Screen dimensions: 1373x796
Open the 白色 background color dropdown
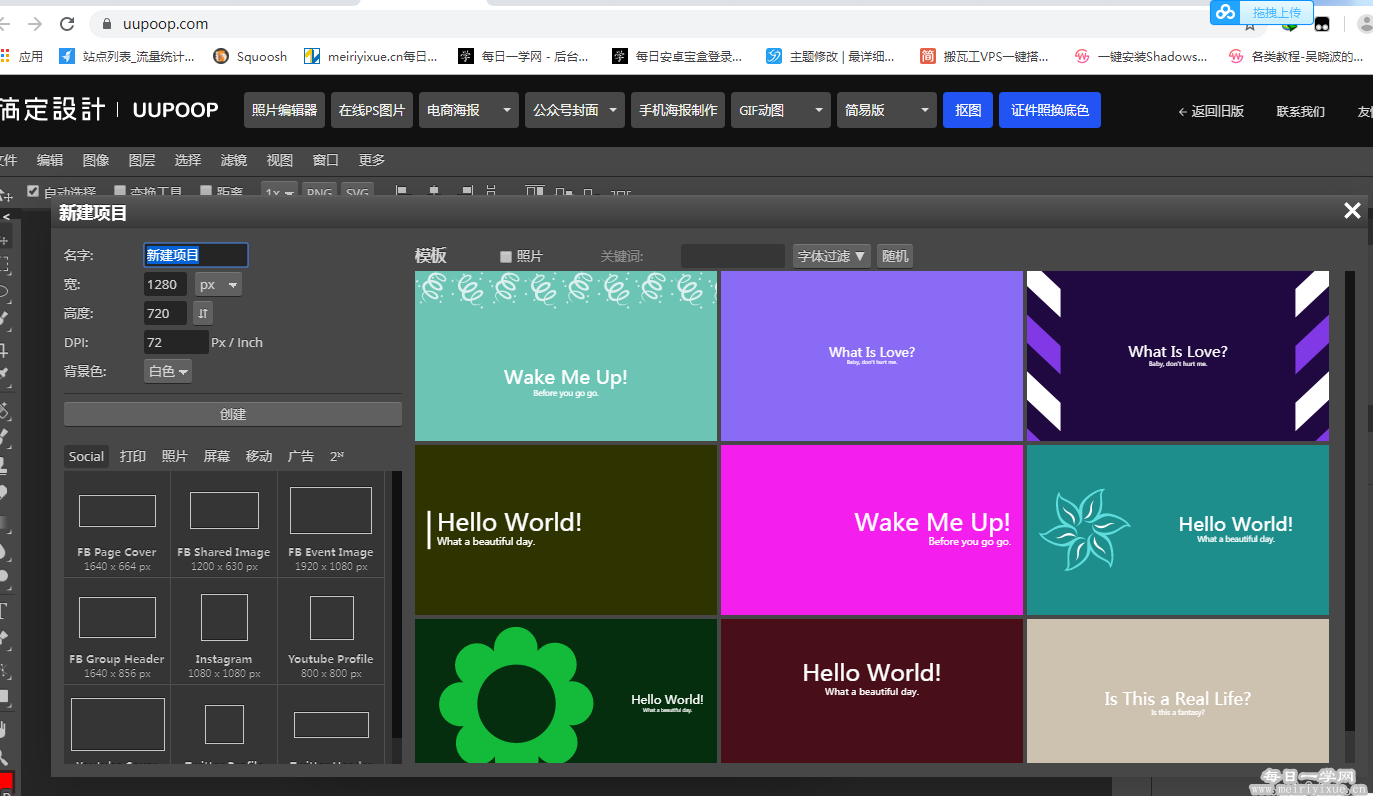click(x=168, y=371)
